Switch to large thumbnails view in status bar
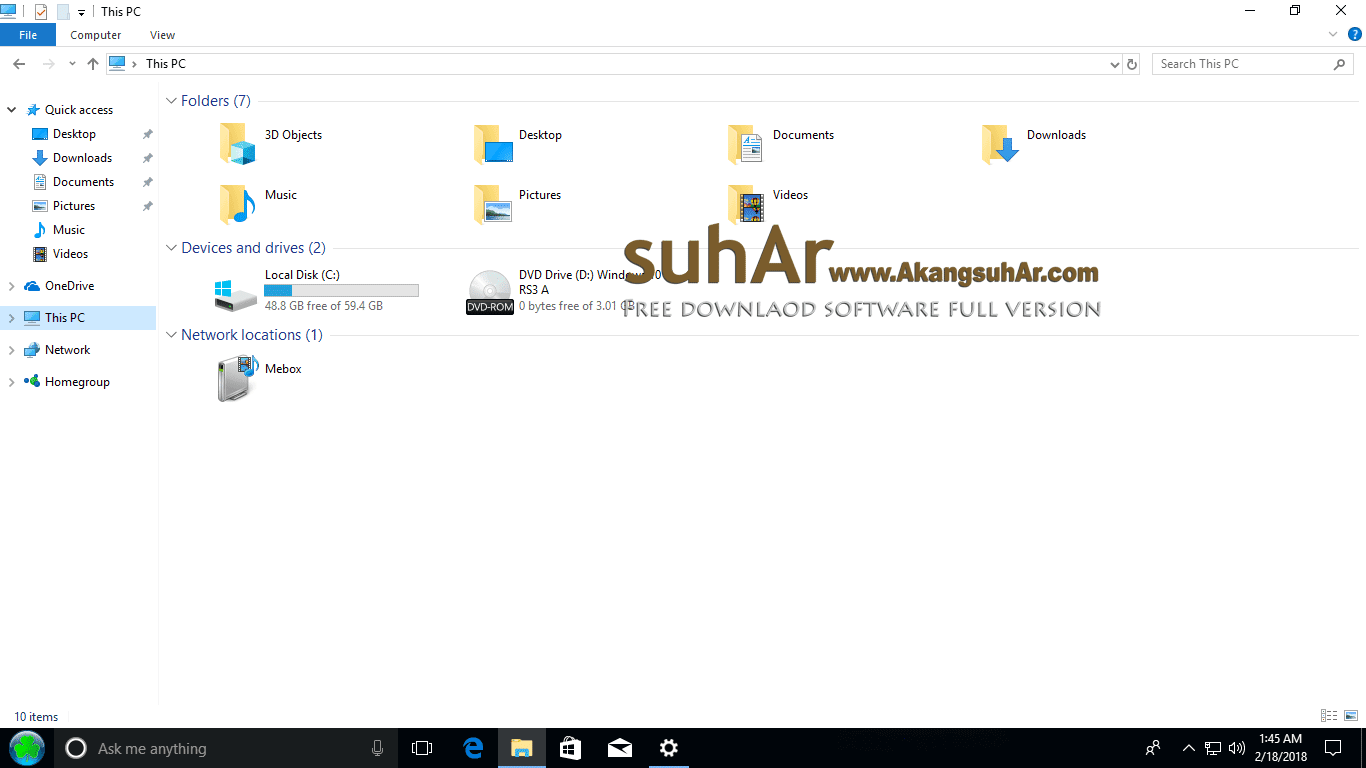Image resolution: width=1366 pixels, height=768 pixels. 1350,716
